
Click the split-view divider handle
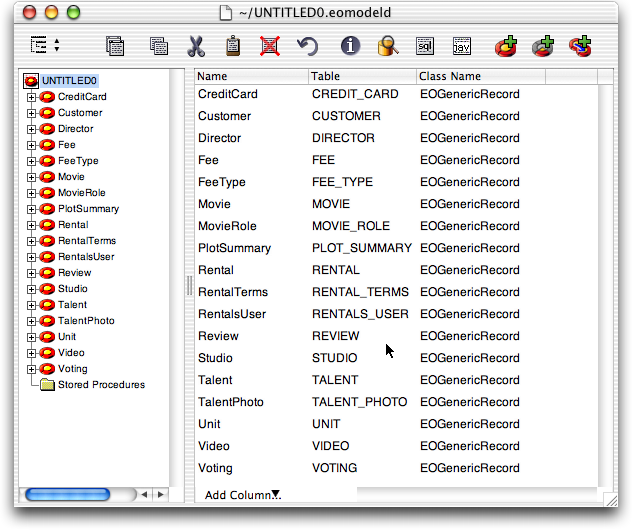point(189,286)
